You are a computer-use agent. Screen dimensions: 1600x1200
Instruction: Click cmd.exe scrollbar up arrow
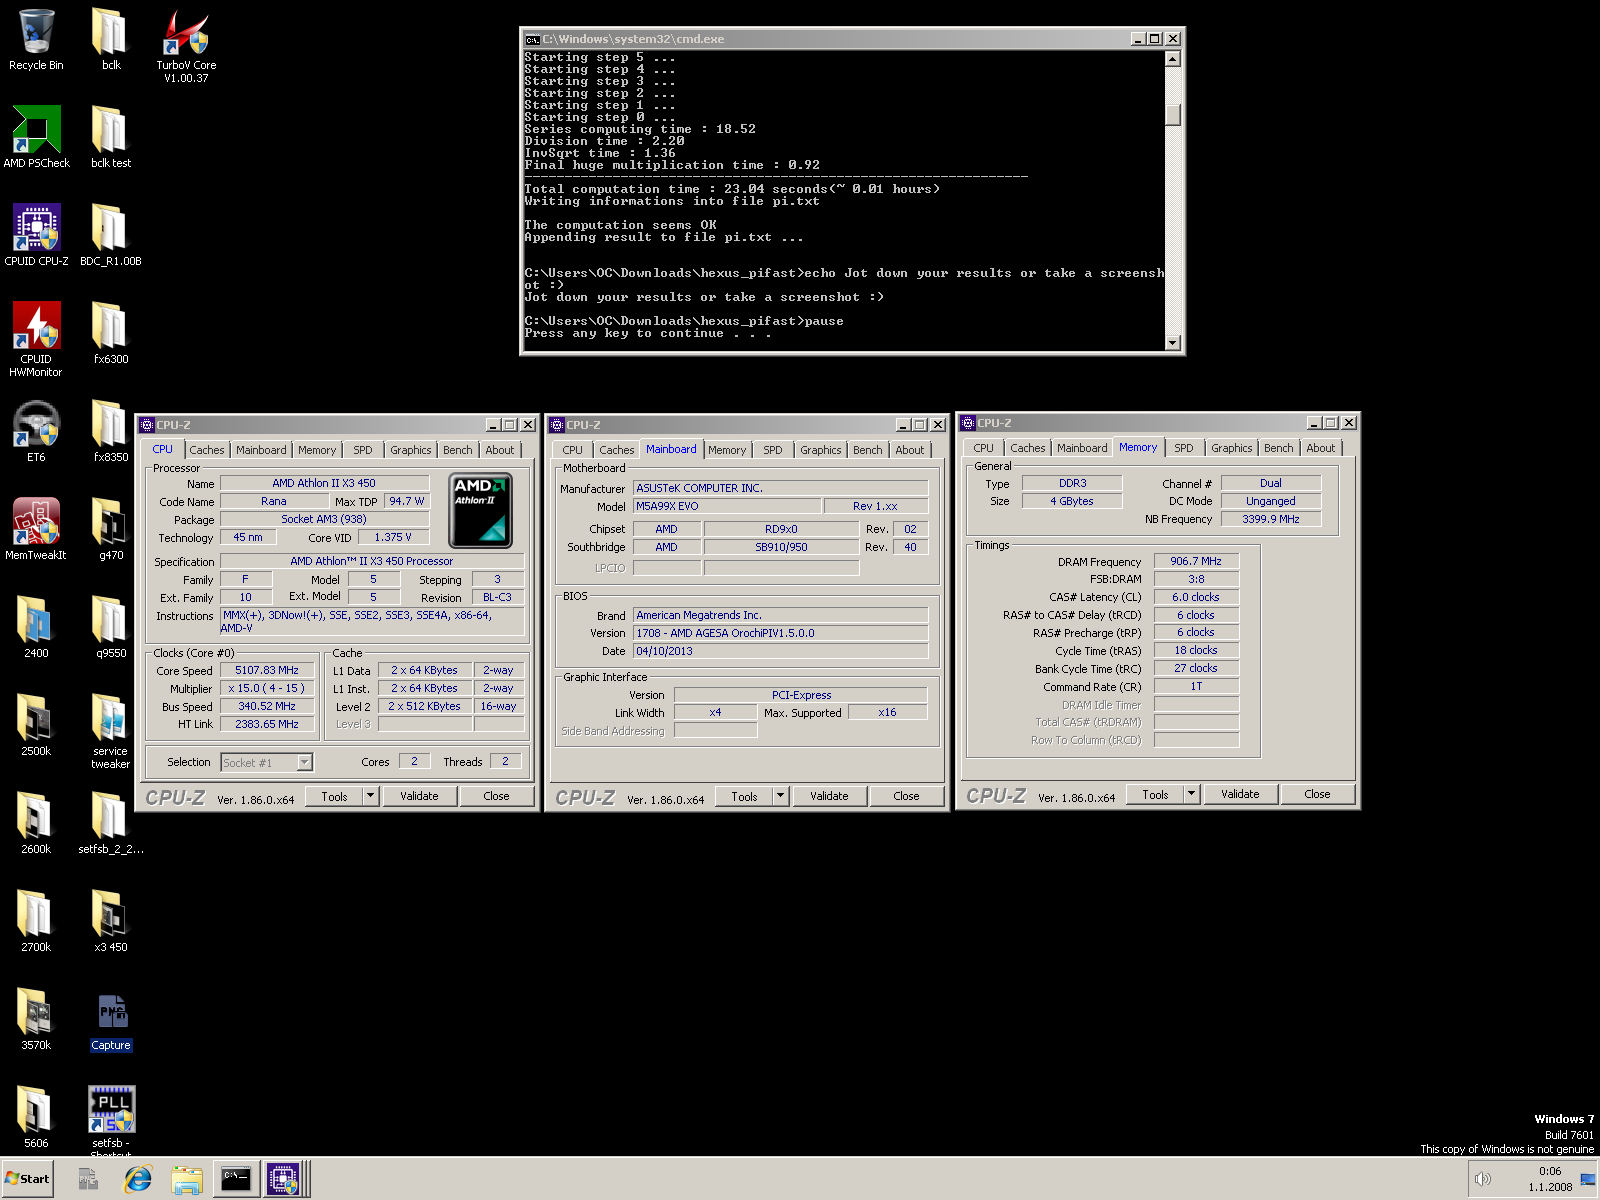[1173, 59]
